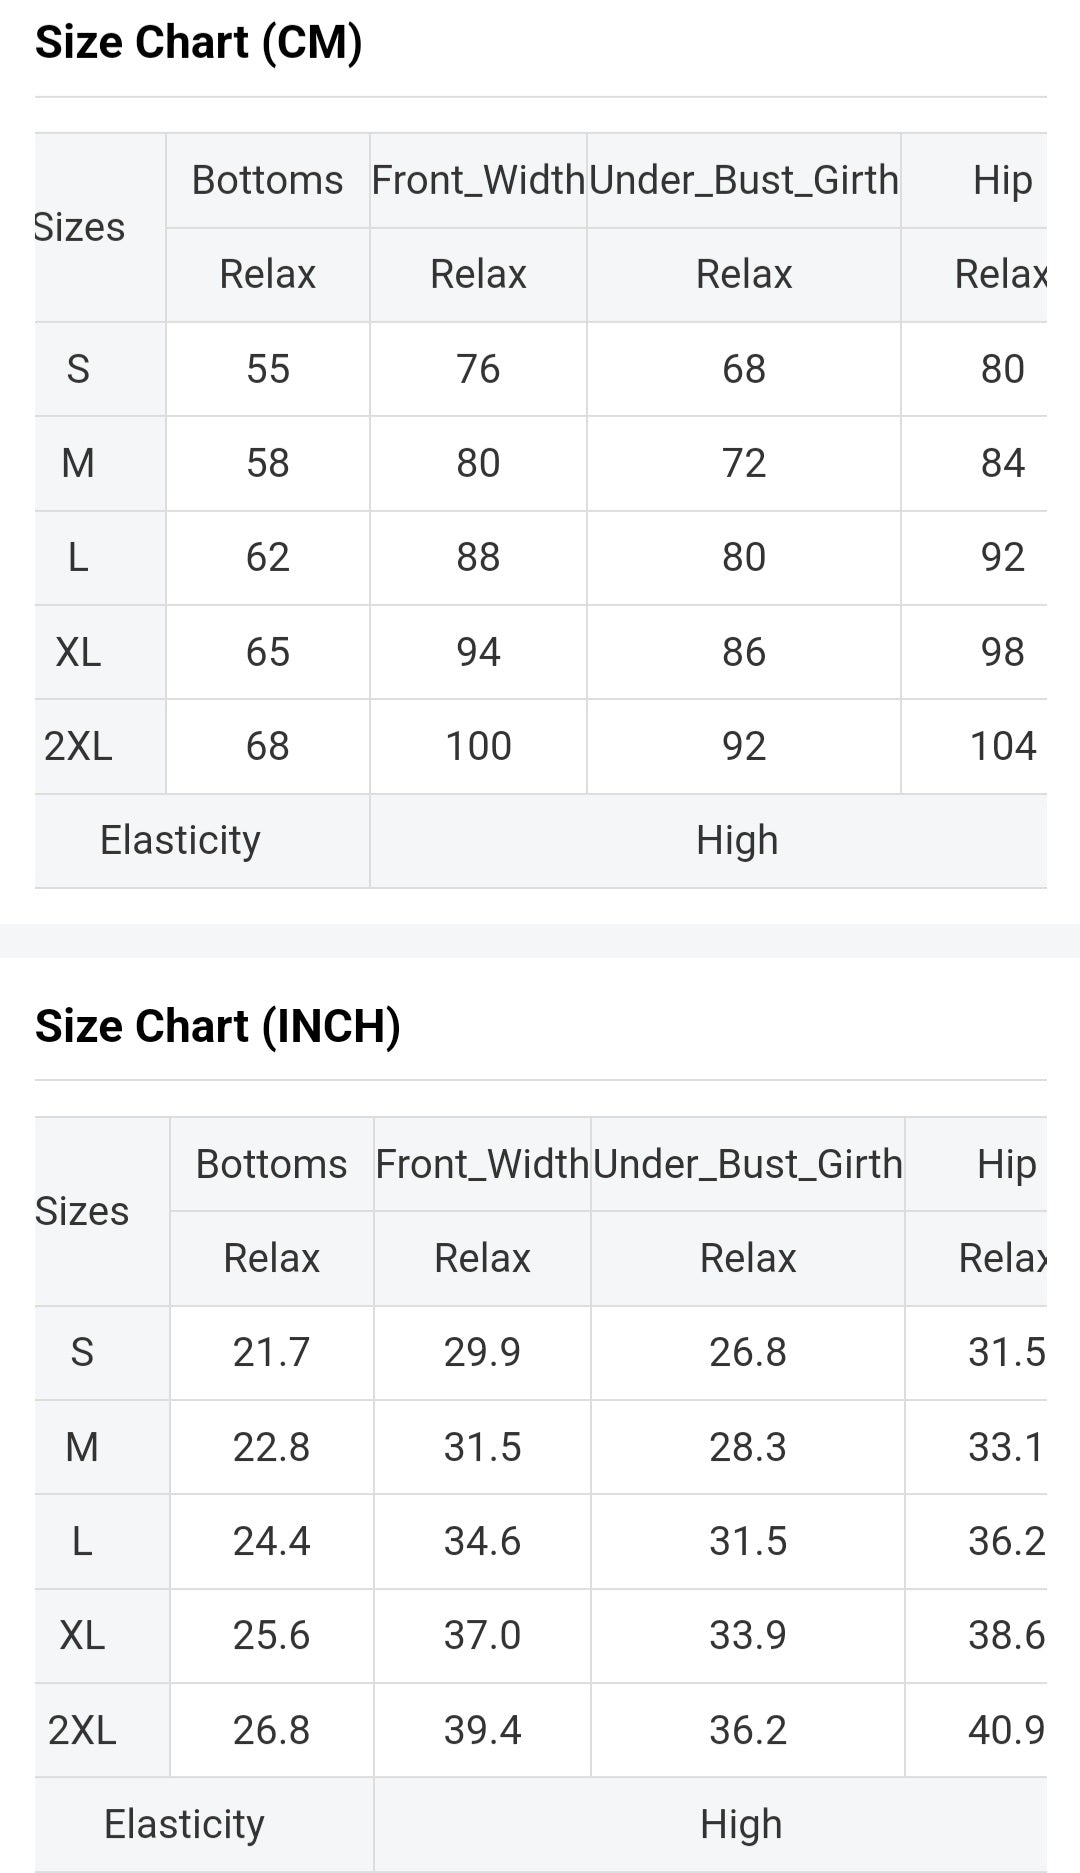Viewport: 1080px width, 1873px height.
Task: Click the CM chart cell showing 100
Action: point(478,747)
